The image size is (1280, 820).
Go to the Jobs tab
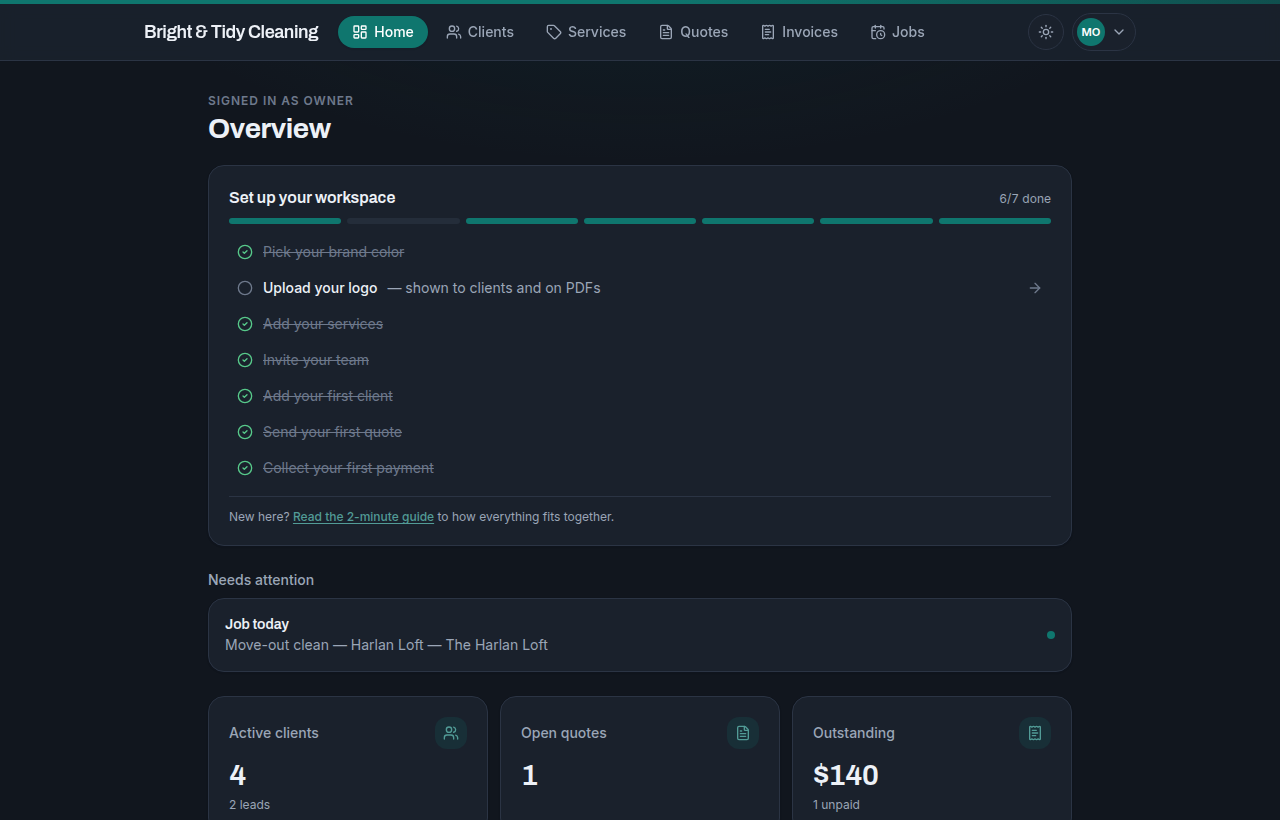pos(897,32)
